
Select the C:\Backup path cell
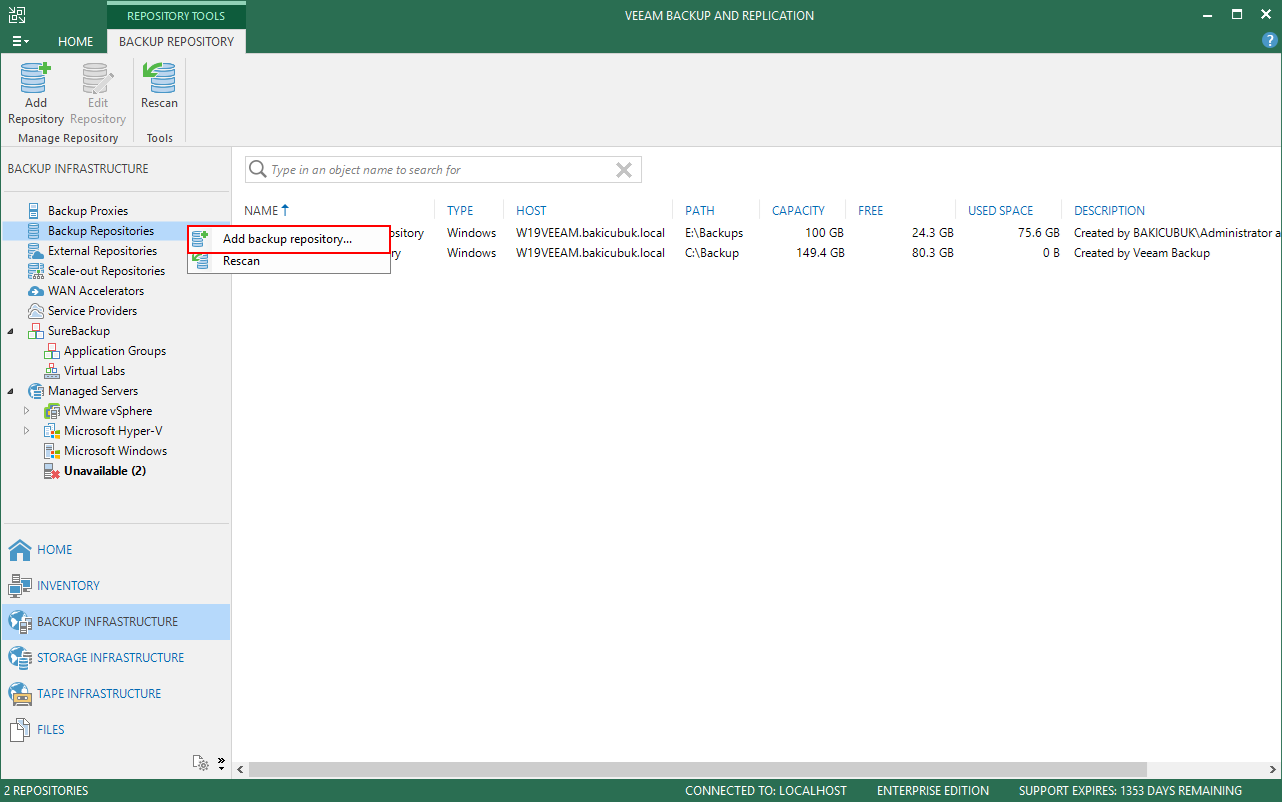tap(712, 253)
